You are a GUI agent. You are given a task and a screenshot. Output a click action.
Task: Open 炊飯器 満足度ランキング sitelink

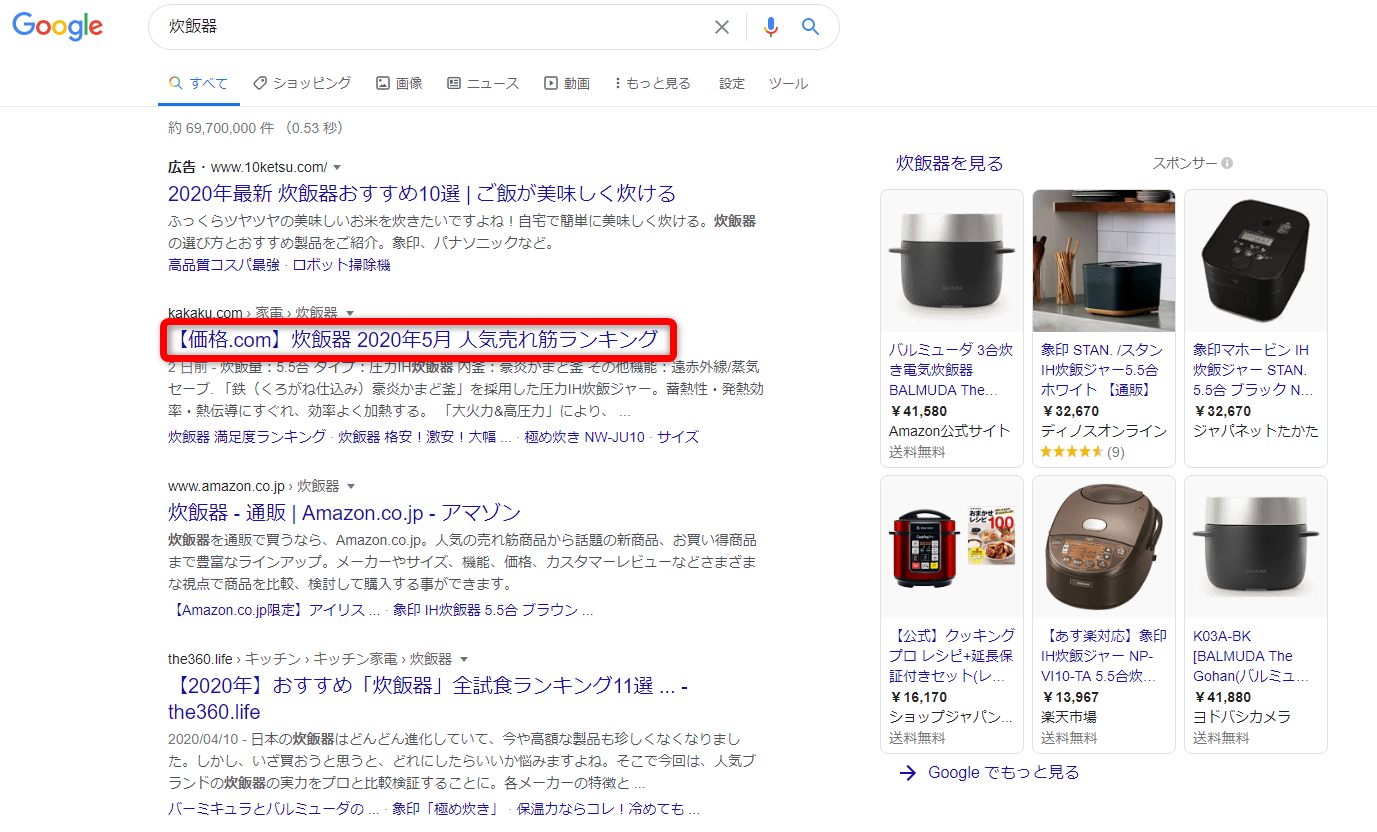point(247,437)
